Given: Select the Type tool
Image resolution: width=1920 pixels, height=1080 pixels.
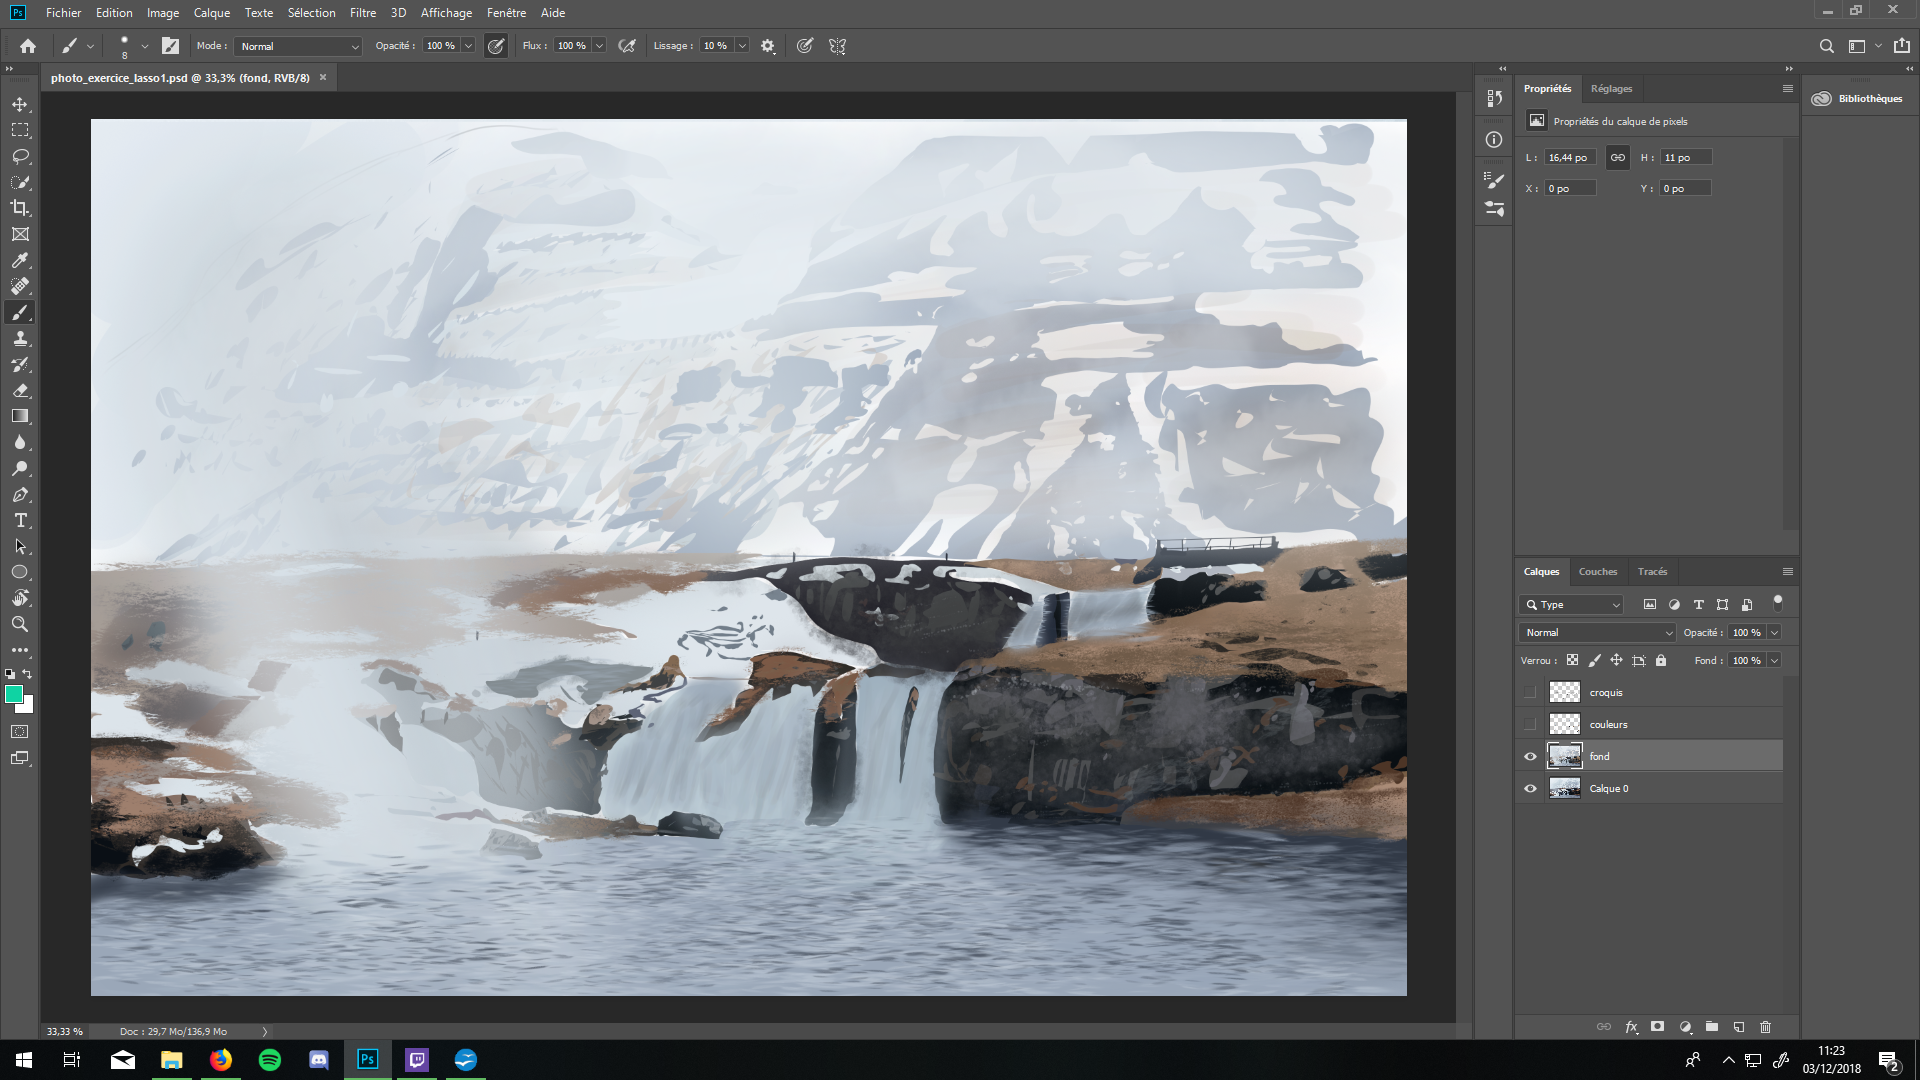Looking at the screenshot, I should click(x=20, y=520).
